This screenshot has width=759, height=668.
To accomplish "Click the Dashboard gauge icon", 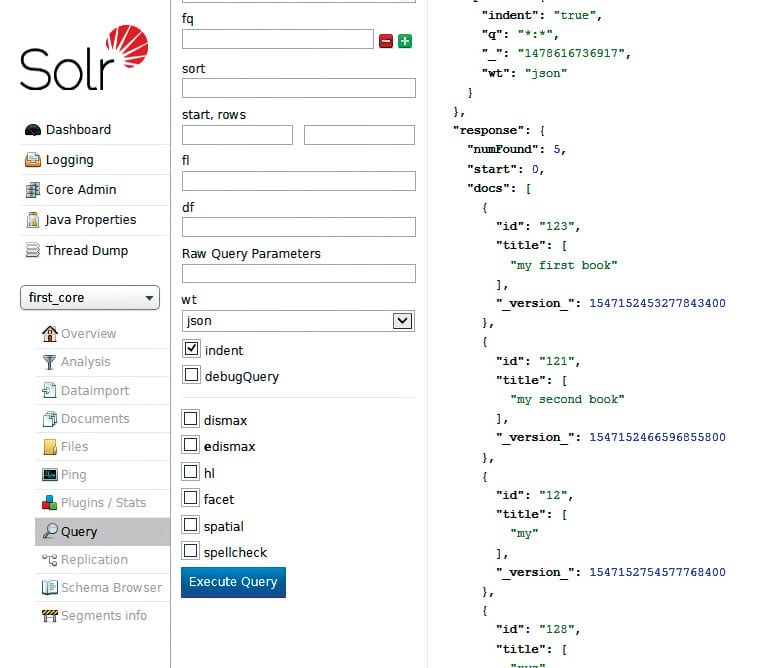I will tap(33, 130).
